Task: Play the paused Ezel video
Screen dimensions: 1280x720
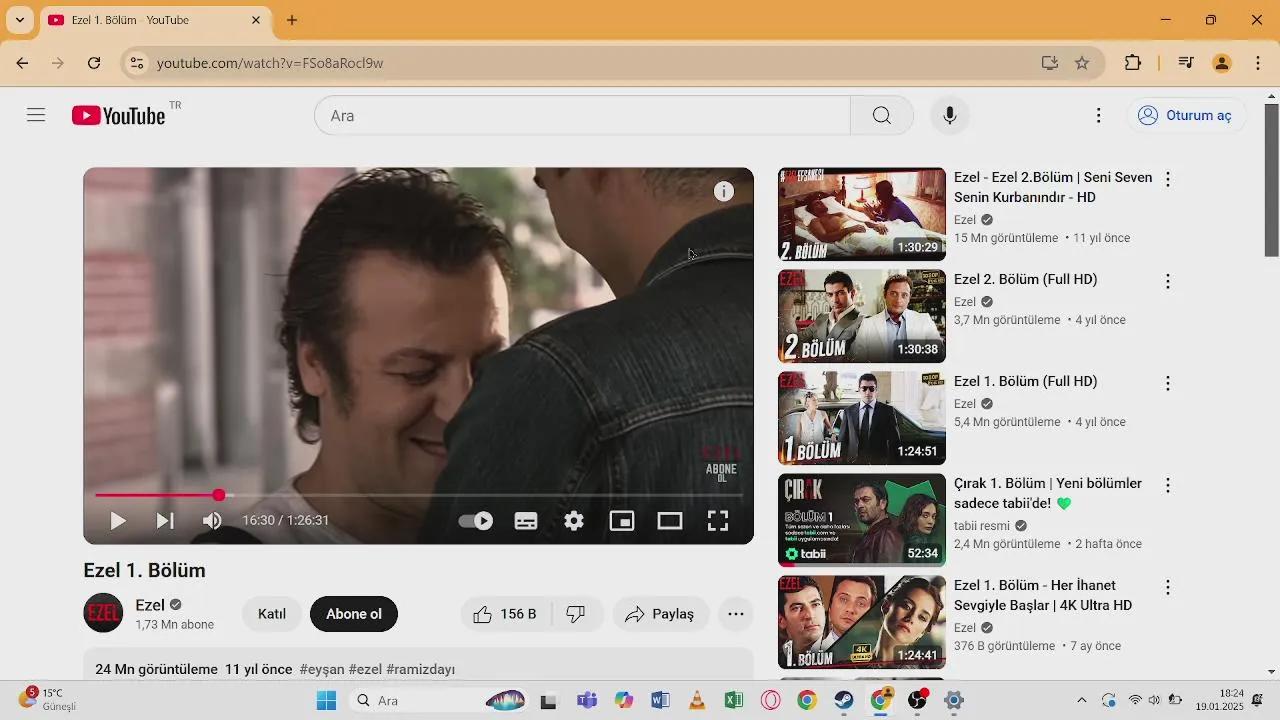Action: pyautogui.click(x=117, y=521)
